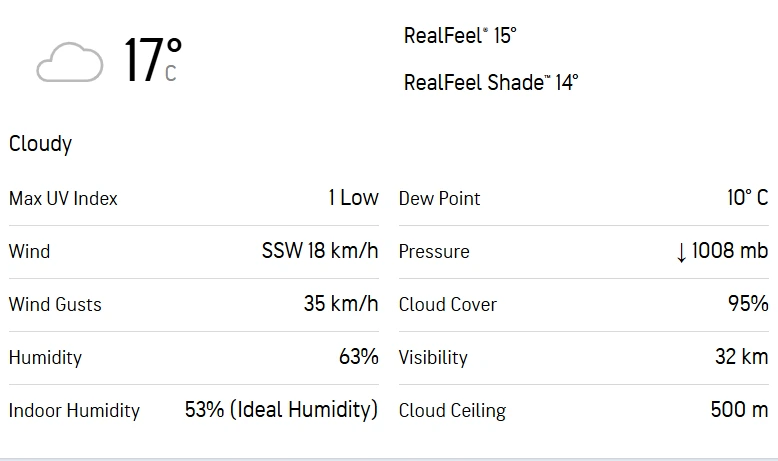Click the 17° current temperature reading

152,59
